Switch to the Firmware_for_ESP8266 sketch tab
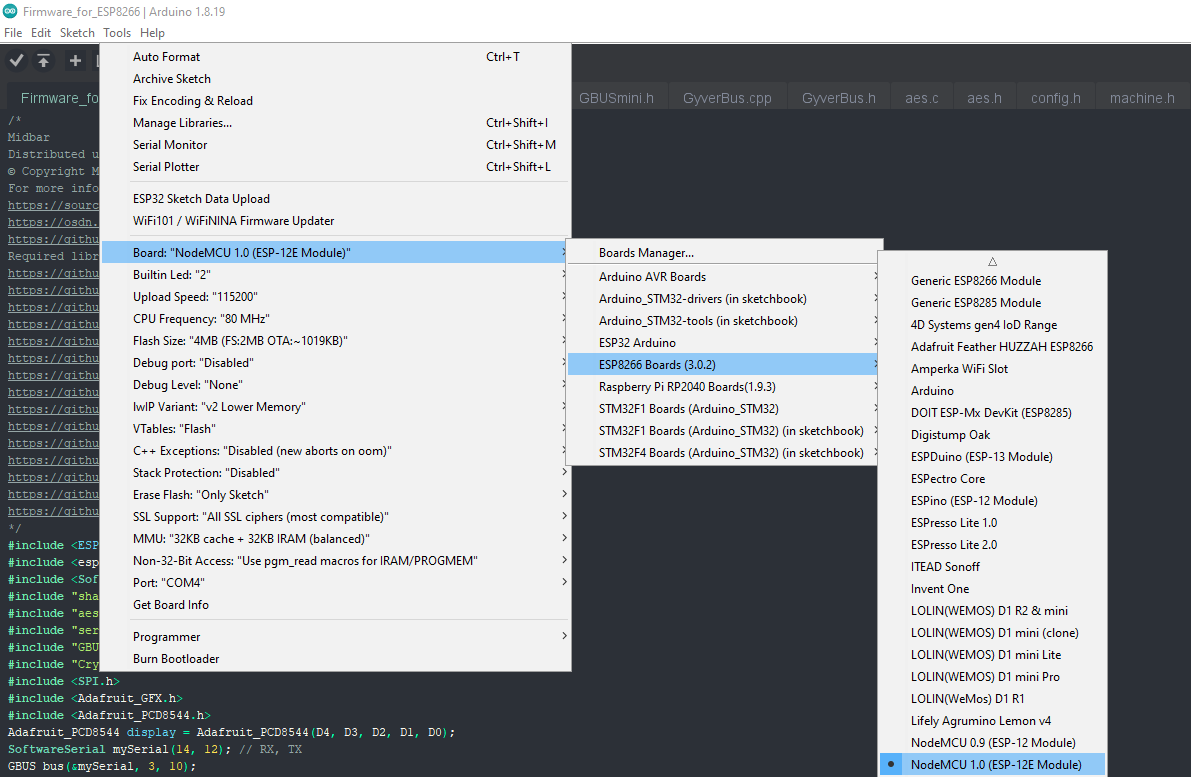Image resolution: width=1191 pixels, height=777 pixels. (55, 98)
